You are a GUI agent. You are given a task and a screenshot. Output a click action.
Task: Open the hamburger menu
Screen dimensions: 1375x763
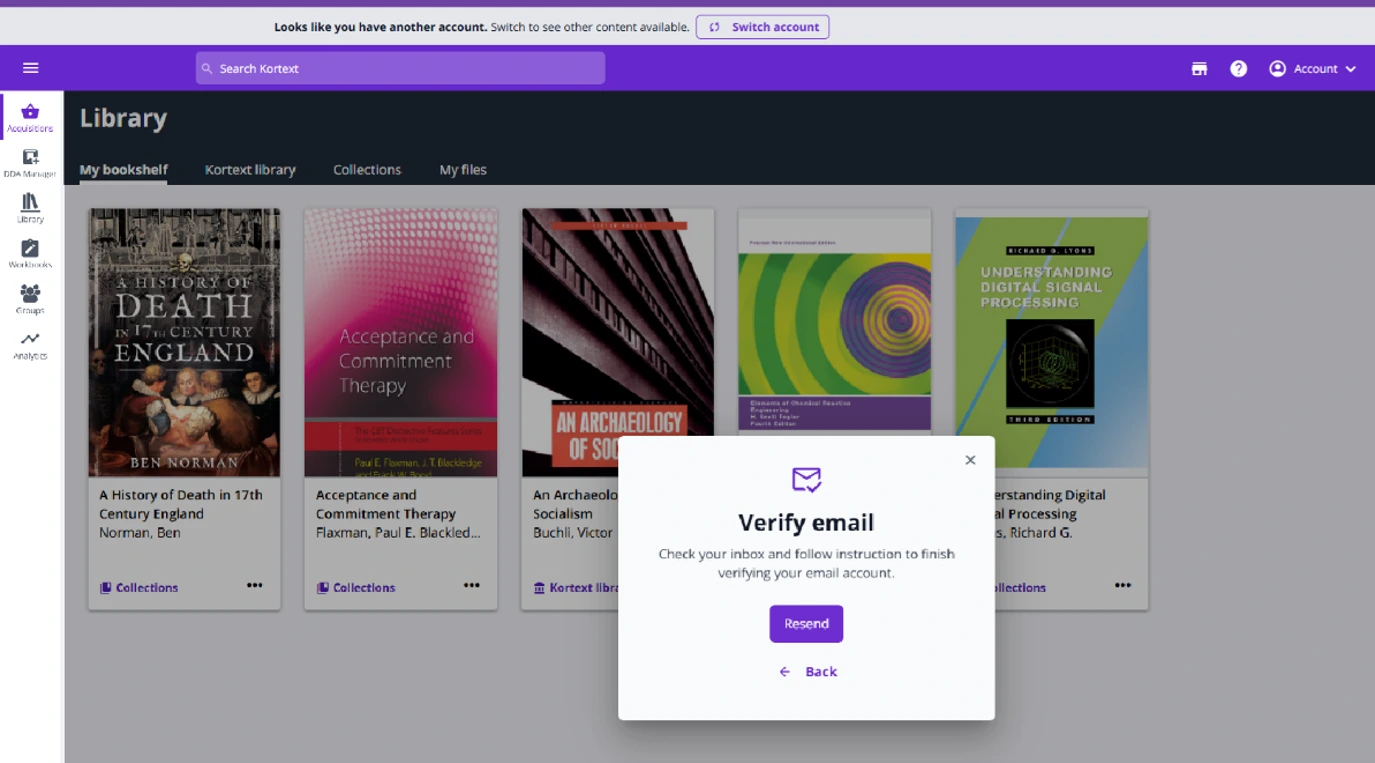(30, 68)
